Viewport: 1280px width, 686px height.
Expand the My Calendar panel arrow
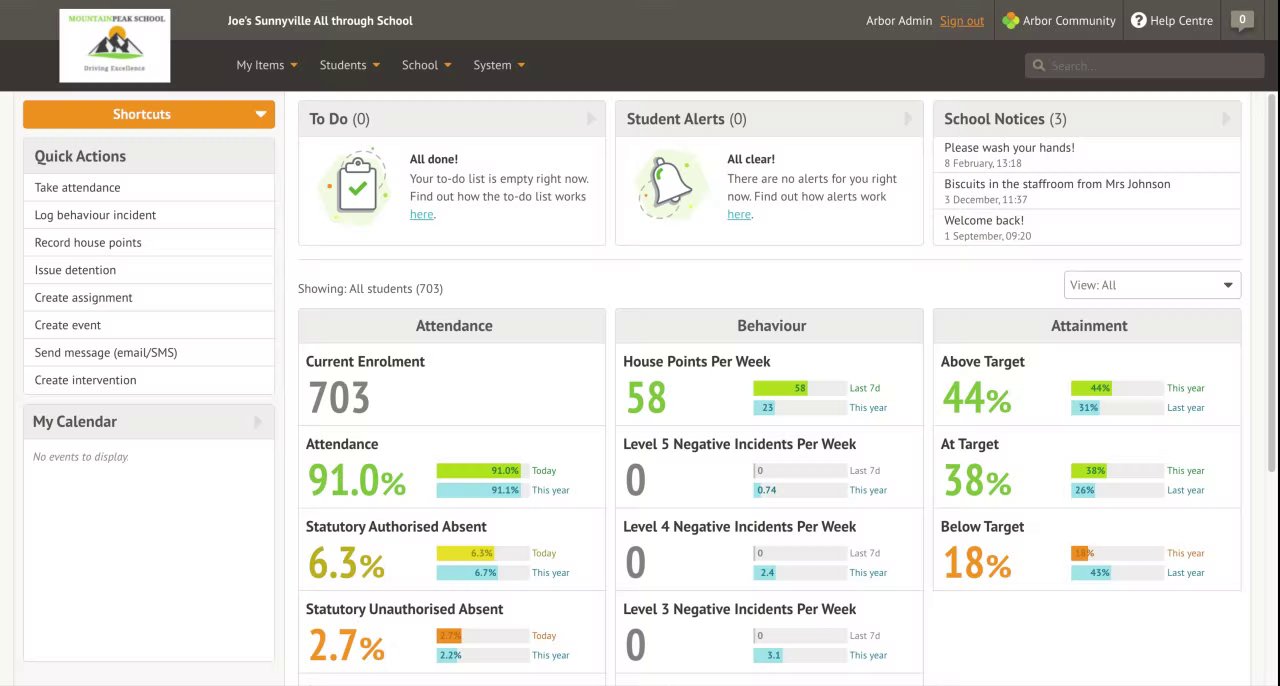pyautogui.click(x=258, y=422)
